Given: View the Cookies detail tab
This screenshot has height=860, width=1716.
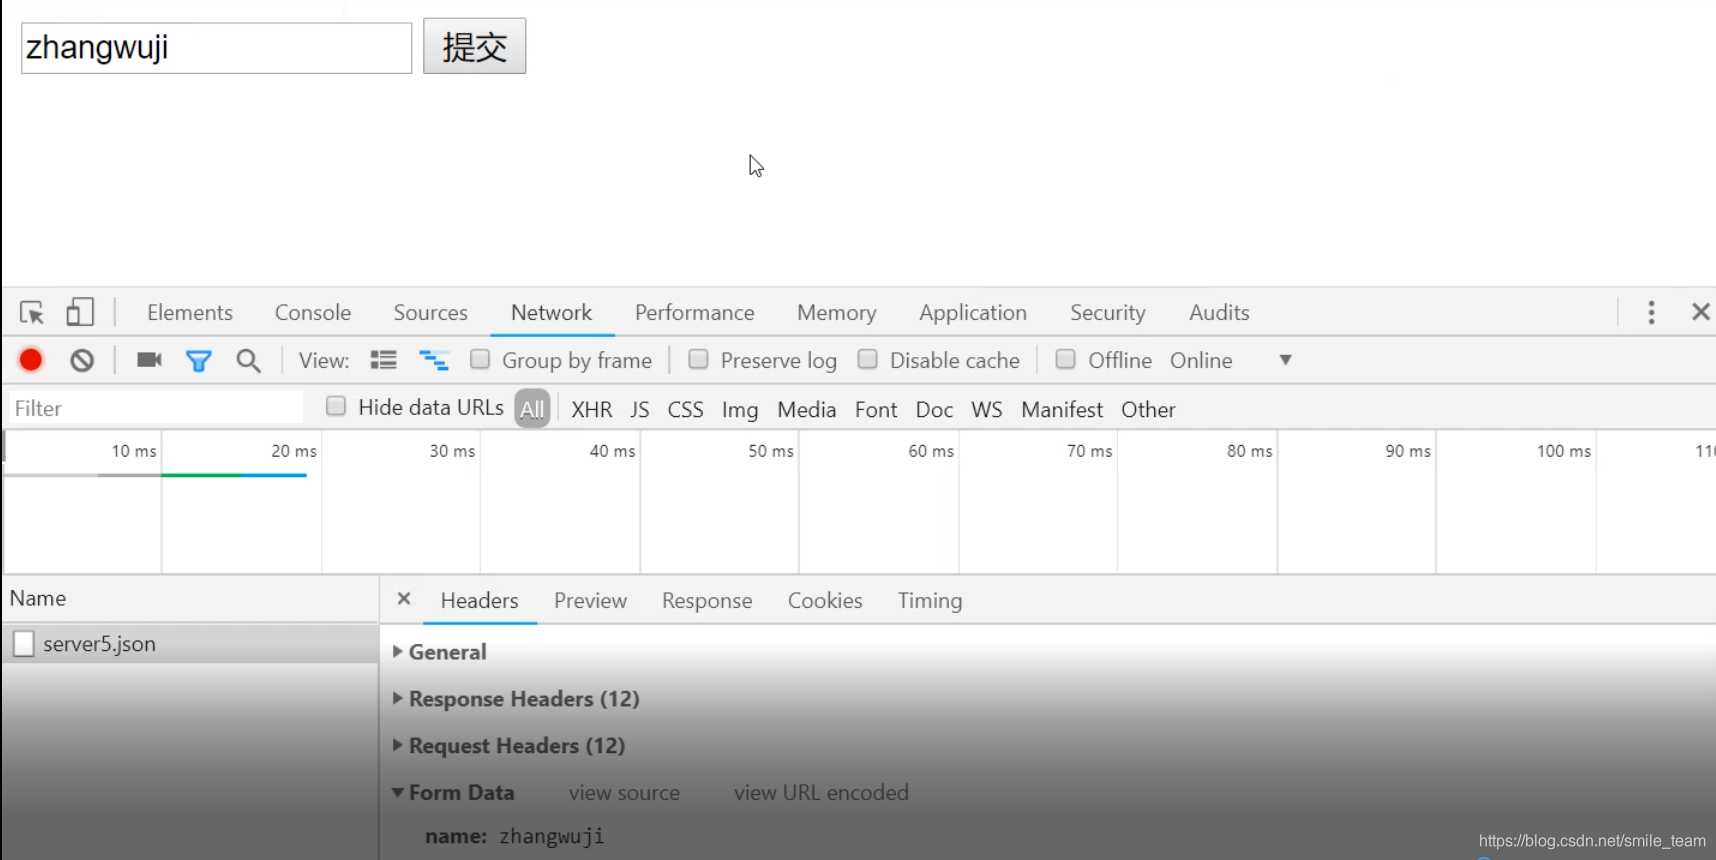Looking at the screenshot, I should pyautogui.click(x=825, y=600).
